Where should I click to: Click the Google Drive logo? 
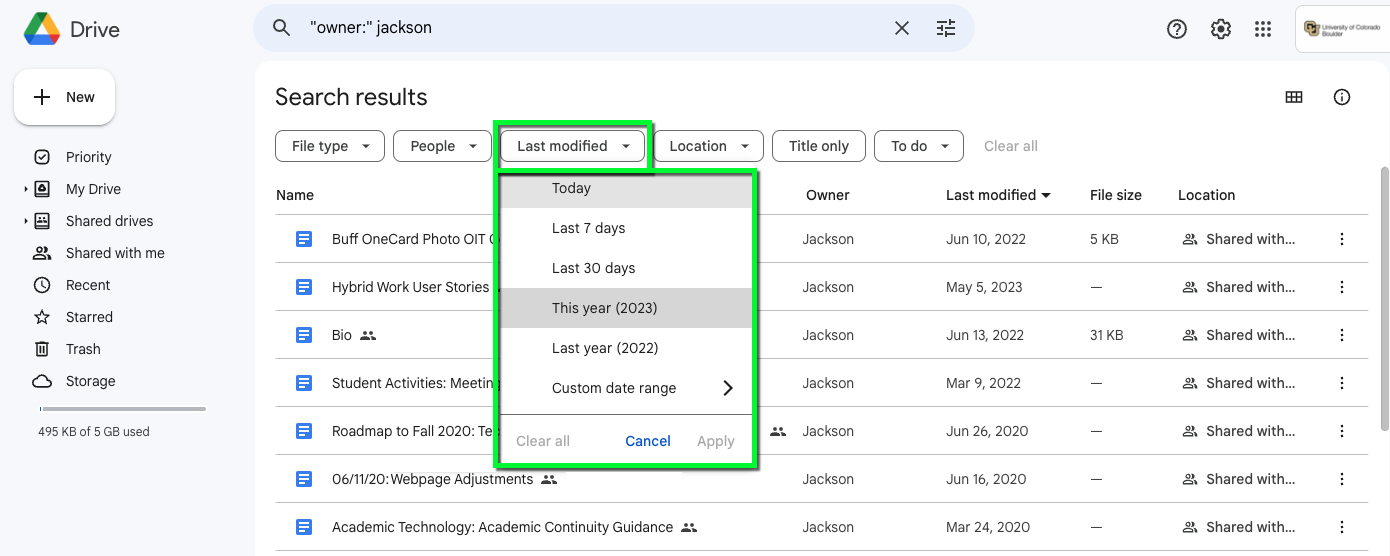[42, 29]
